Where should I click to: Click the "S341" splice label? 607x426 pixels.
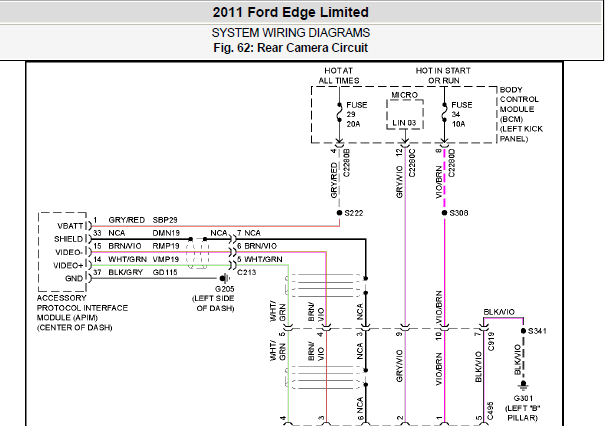pos(537,331)
